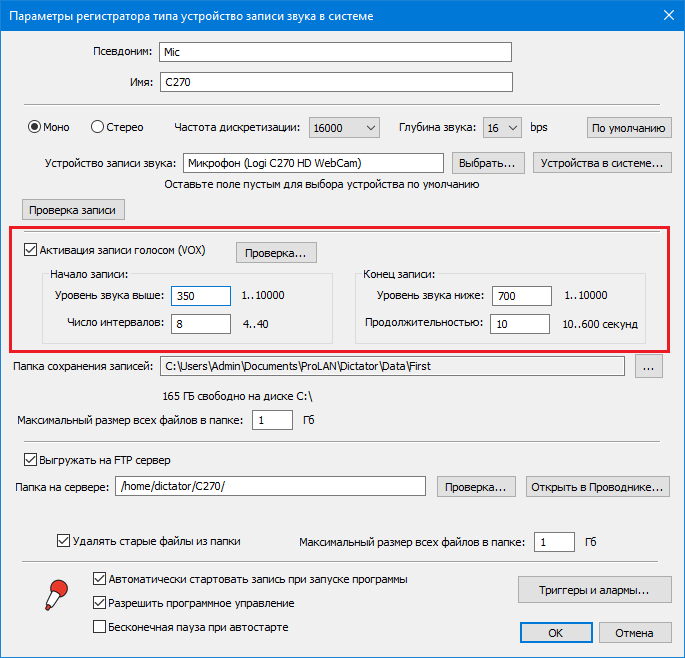The height and width of the screenshot is (658, 685).
Task: Toggle Активация записи голосом (VOX) checkbox
Action: [31, 250]
